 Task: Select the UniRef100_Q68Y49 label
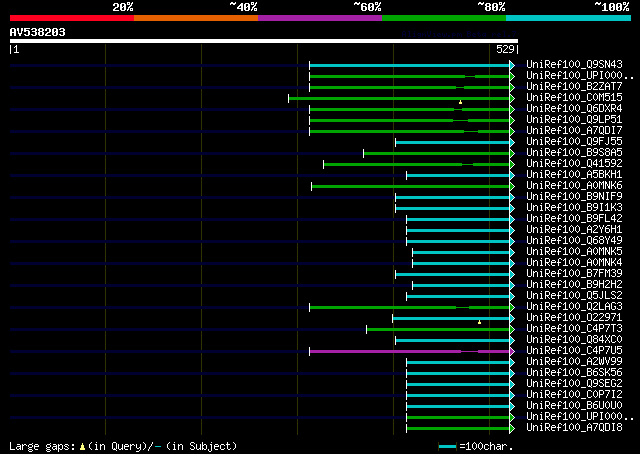click(574, 241)
